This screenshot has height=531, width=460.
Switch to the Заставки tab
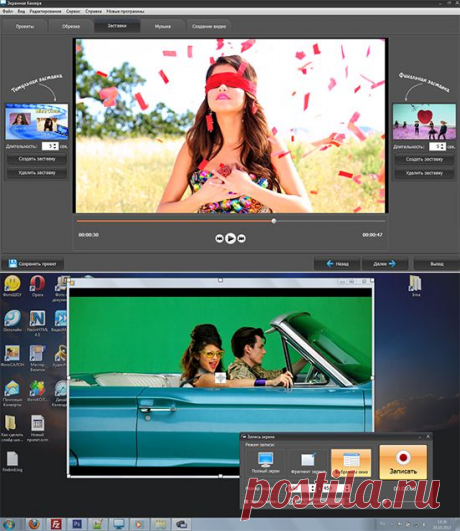click(117, 26)
